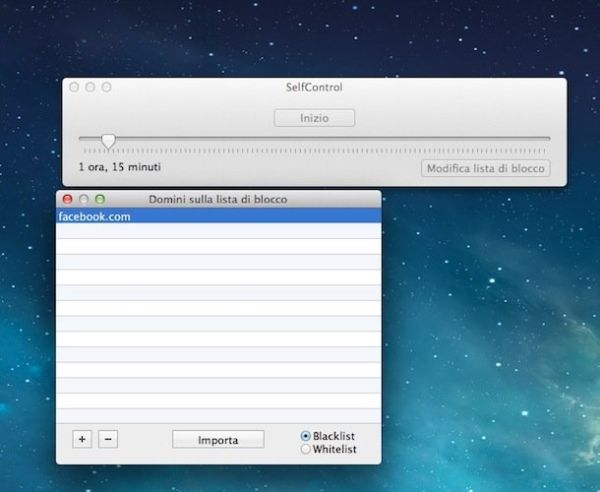
Task: Click the Domini sulla lista di blocco title
Action: pos(218,200)
